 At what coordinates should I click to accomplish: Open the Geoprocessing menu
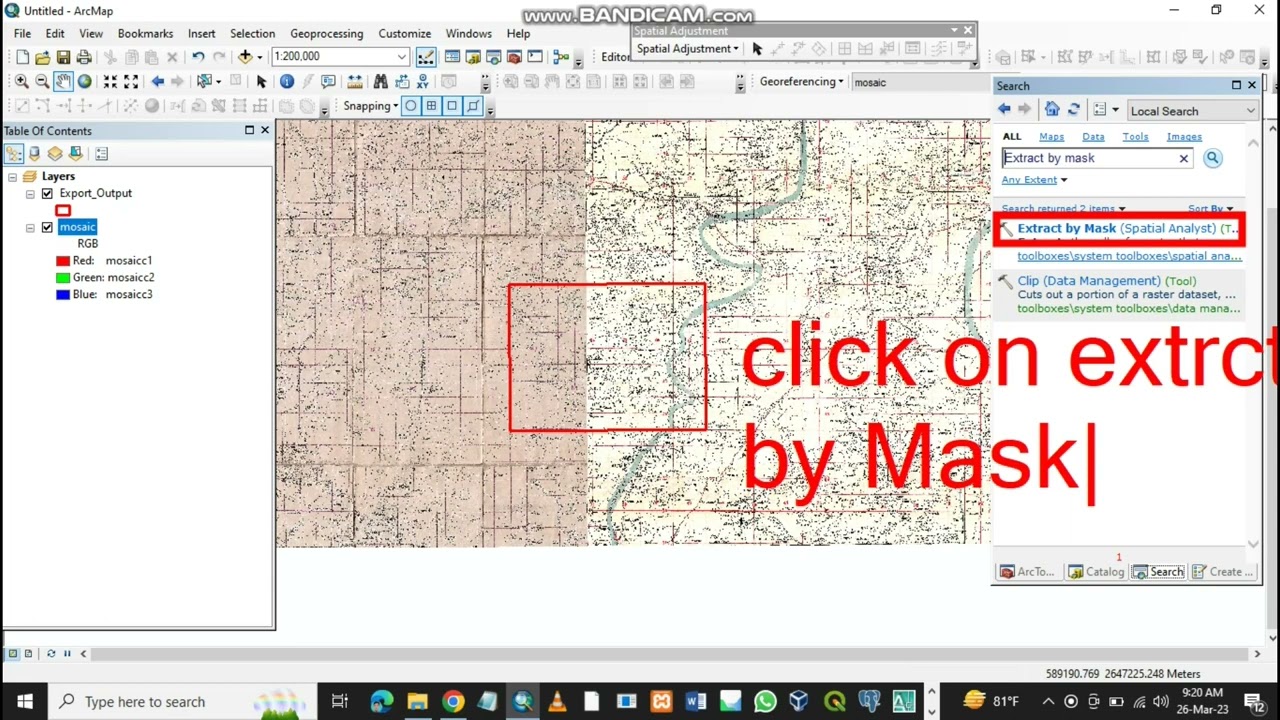326,33
